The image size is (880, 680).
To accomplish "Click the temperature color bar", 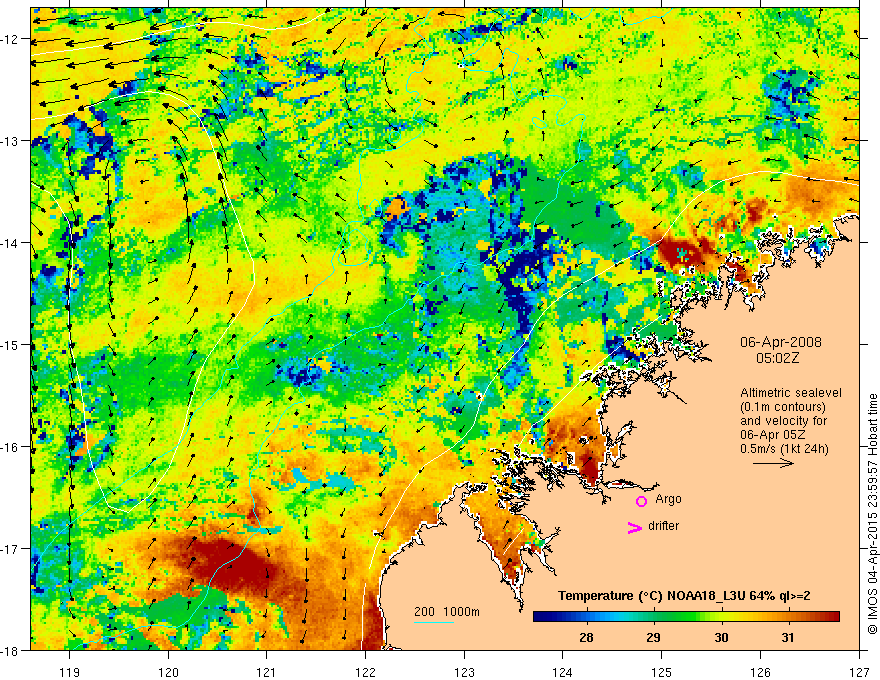I will click(686, 616).
